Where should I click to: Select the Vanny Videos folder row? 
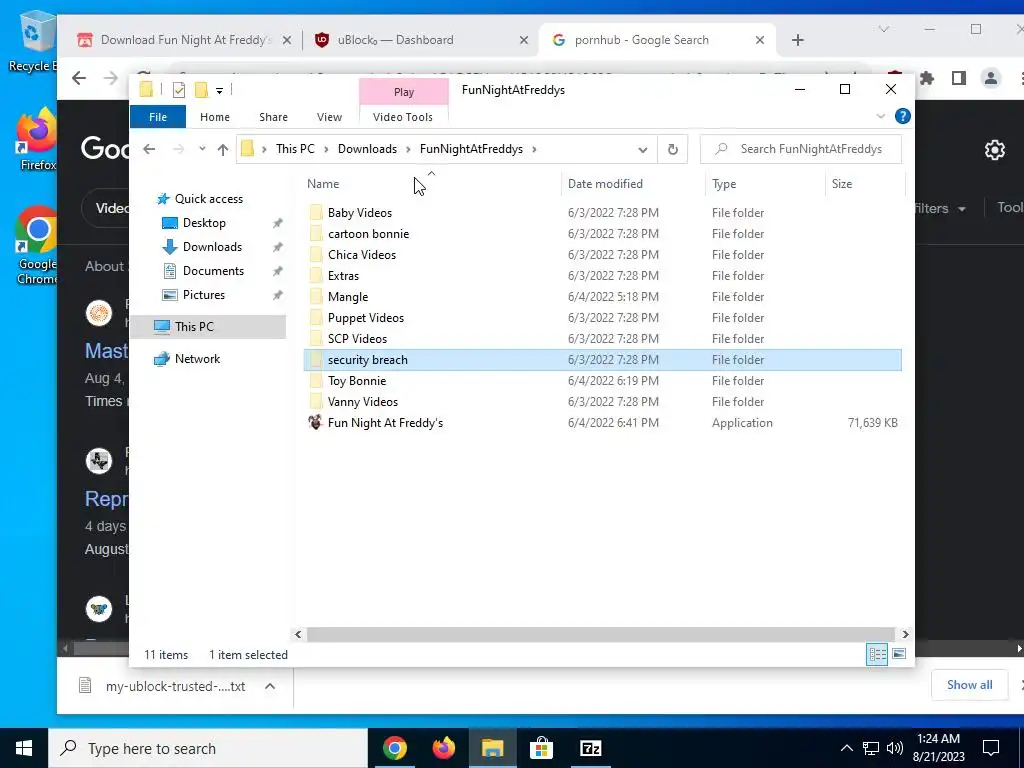pyautogui.click(x=603, y=402)
